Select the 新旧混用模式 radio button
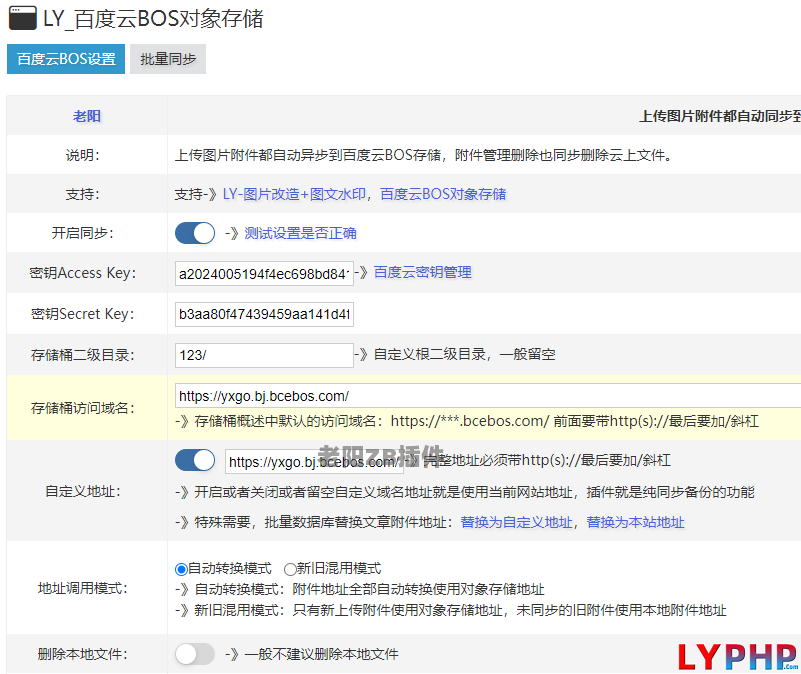 click(290, 569)
